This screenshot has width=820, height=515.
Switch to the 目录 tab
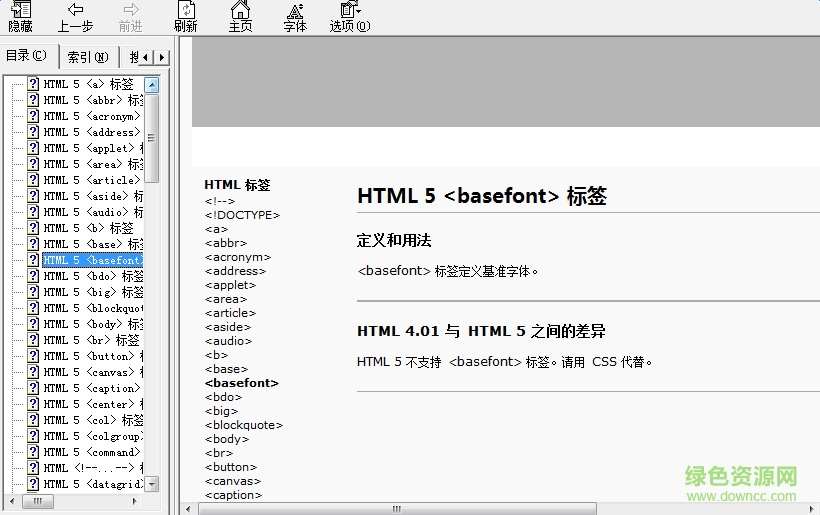point(27,56)
